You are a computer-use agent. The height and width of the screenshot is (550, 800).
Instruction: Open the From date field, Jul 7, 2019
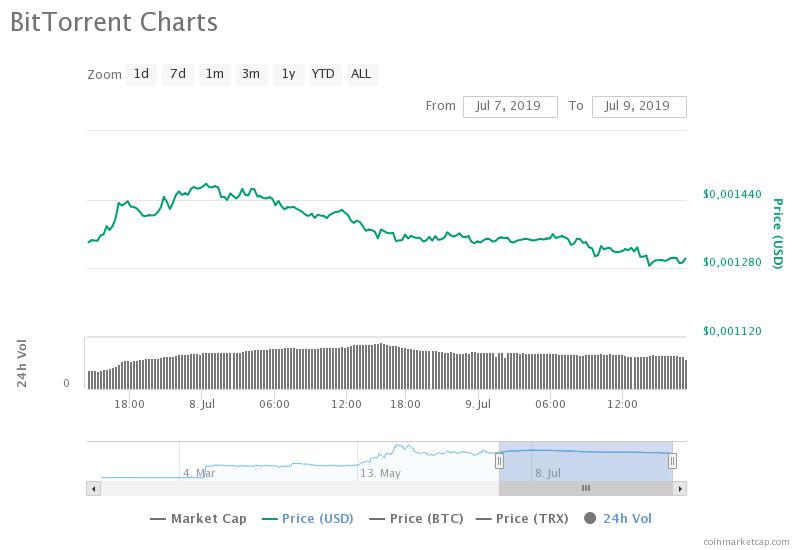point(510,106)
